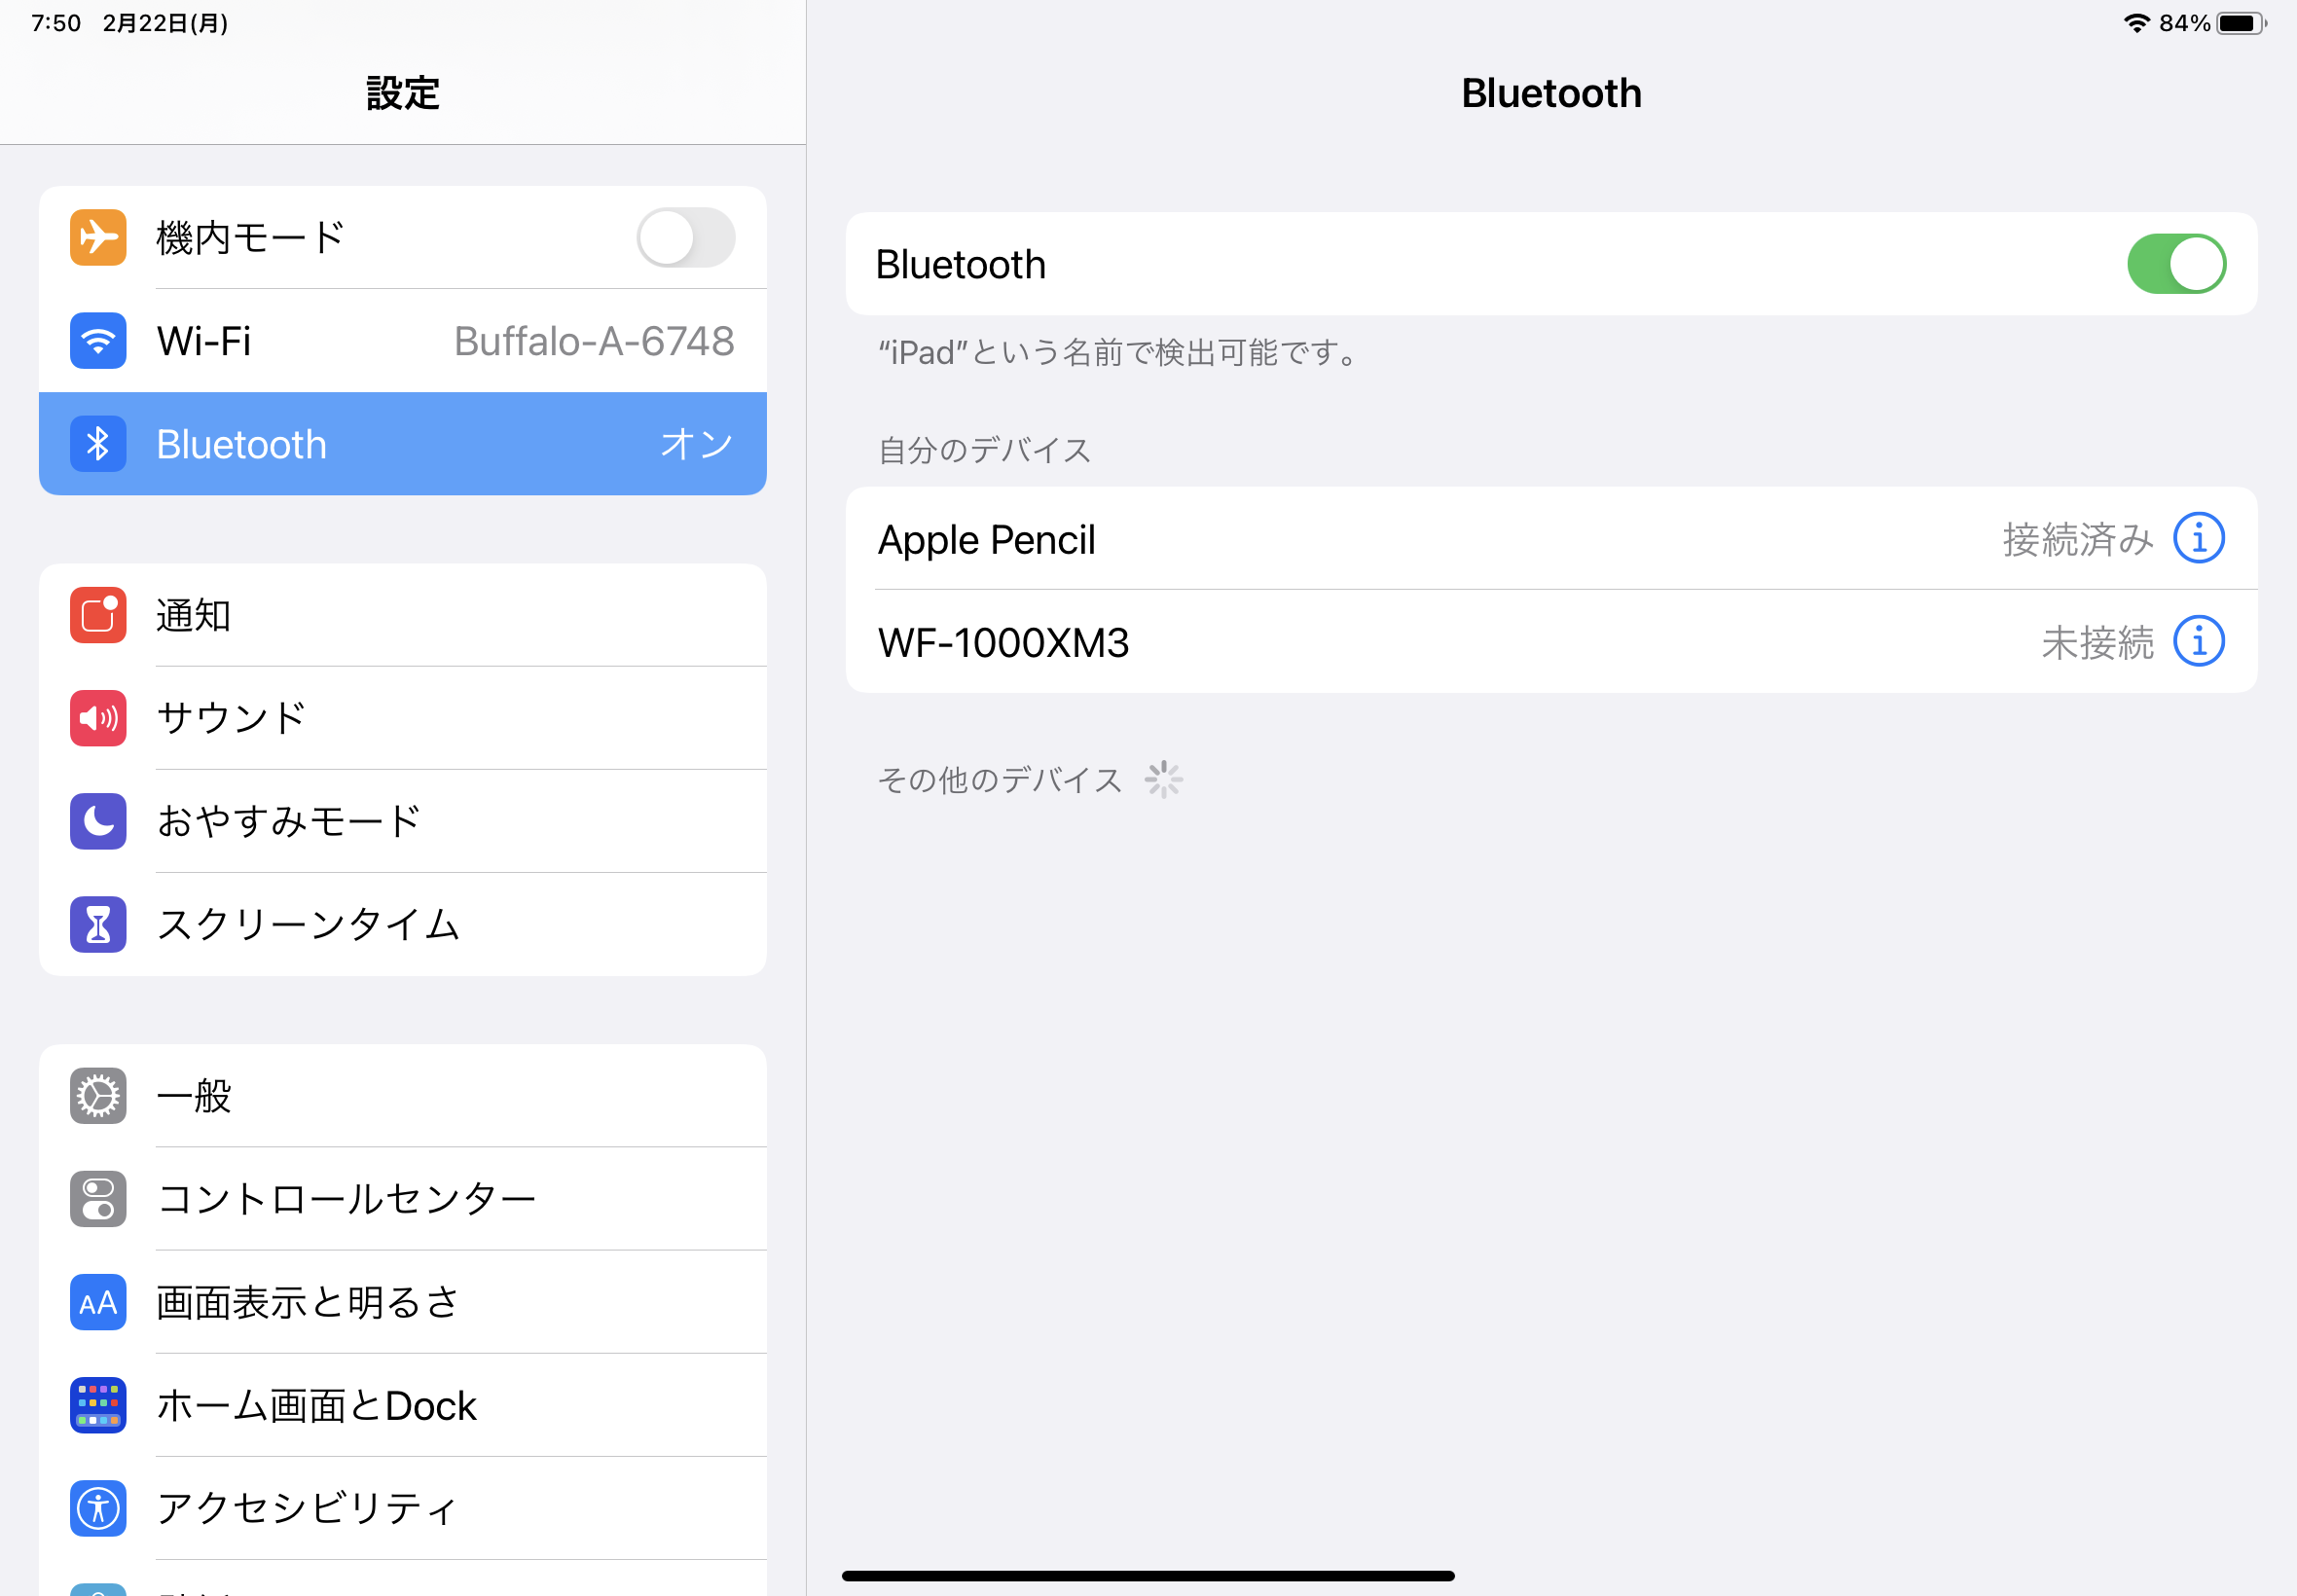The image size is (2297, 1596).
Task: Tap the Control Center switches icon
Action: click(x=98, y=1199)
